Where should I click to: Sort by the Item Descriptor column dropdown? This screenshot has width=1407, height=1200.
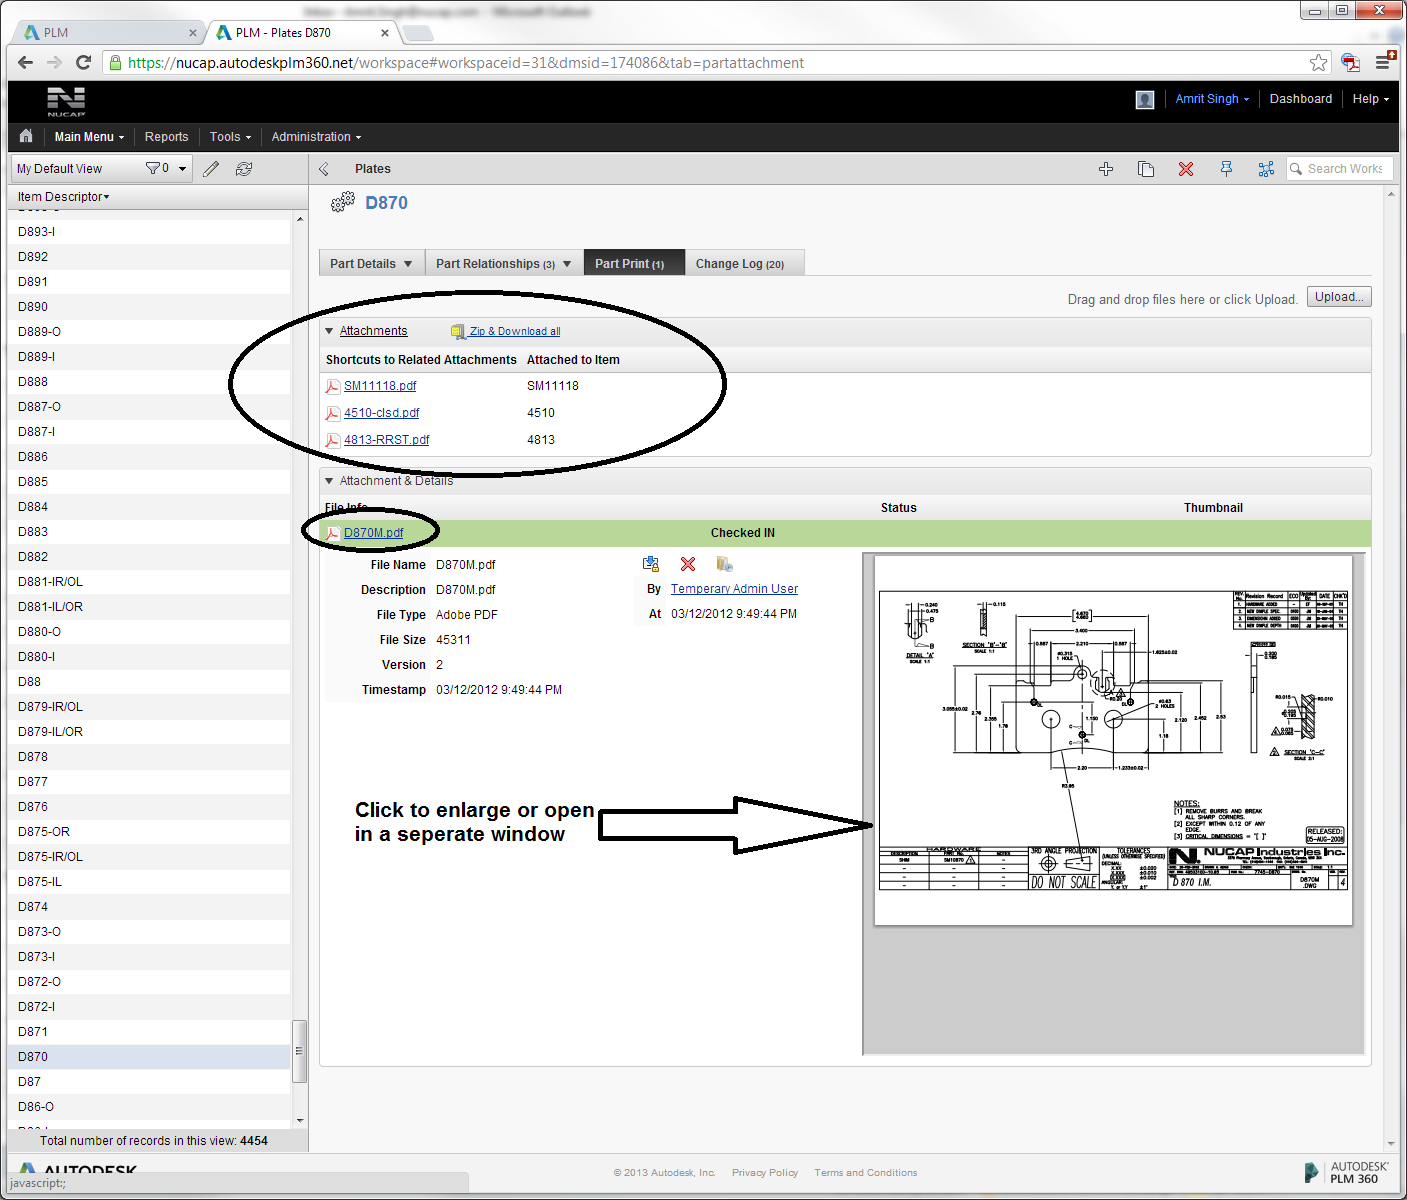63,197
